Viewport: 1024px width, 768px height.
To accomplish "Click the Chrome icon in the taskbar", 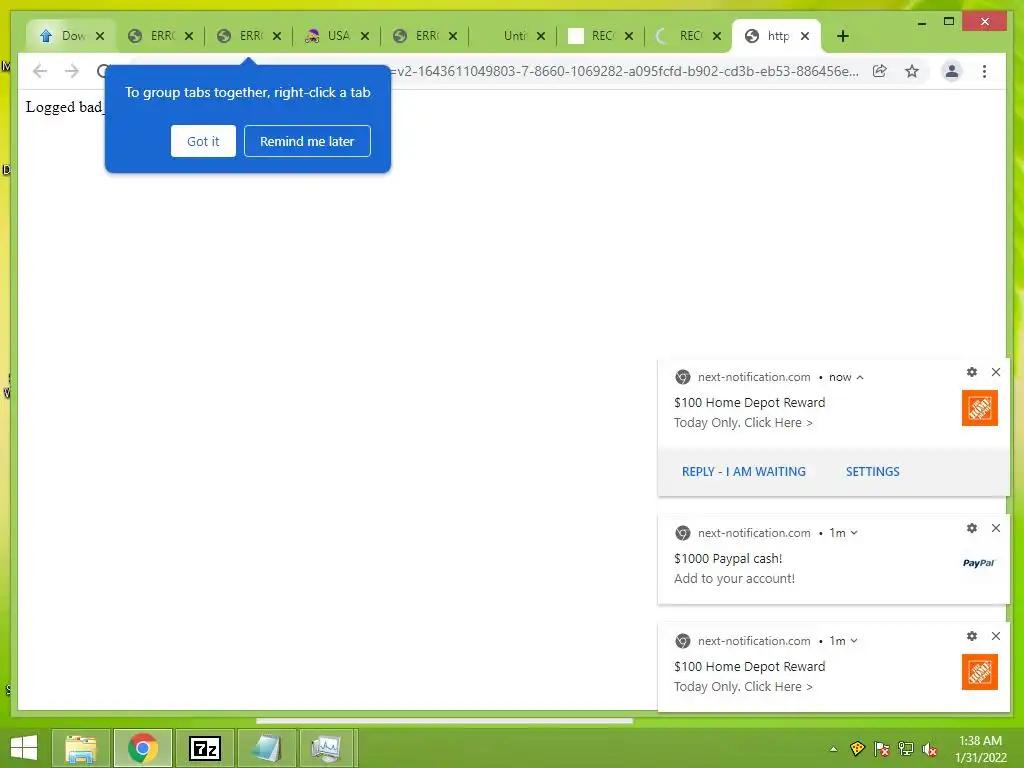I will (x=142, y=748).
